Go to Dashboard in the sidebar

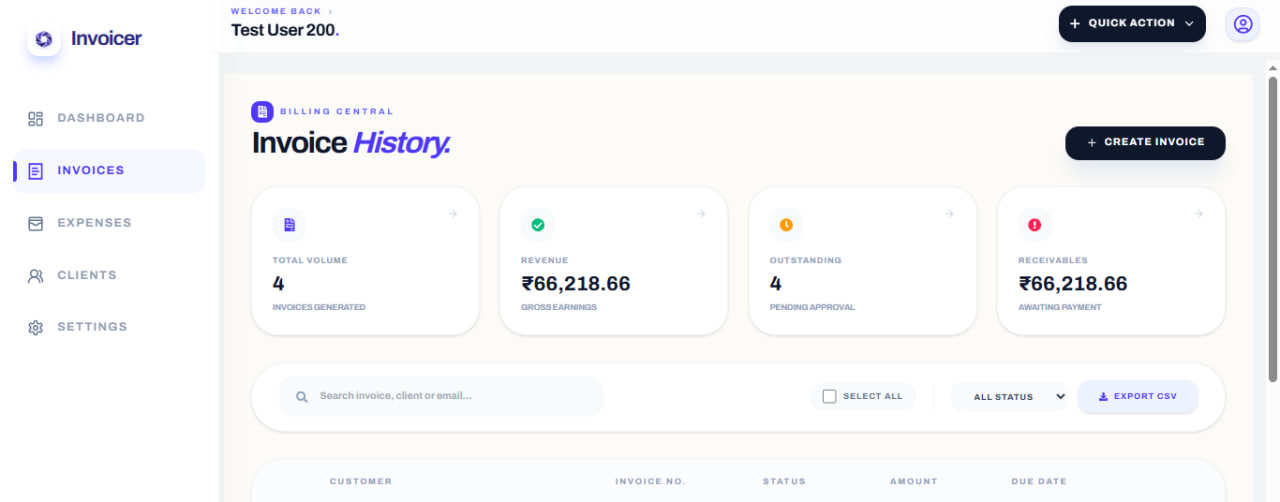click(100, 118)
